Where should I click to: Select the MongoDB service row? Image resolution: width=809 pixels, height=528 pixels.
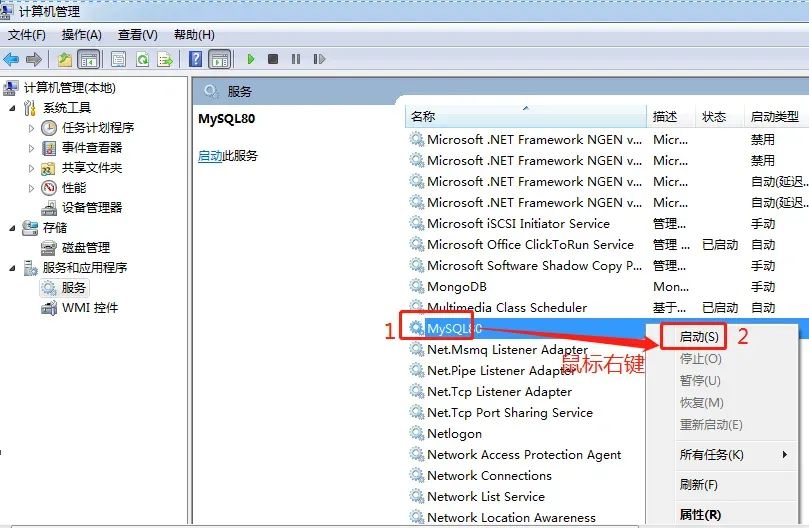608,286
